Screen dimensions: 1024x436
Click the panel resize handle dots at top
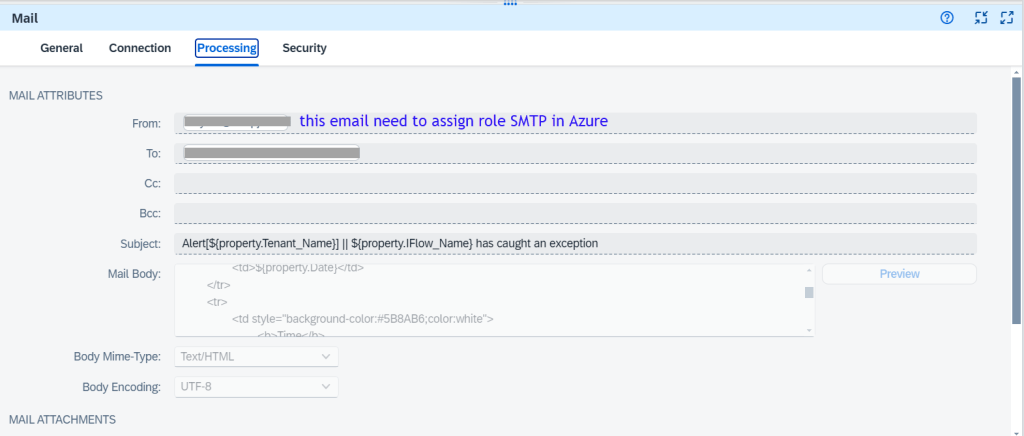tap(511, 4)
